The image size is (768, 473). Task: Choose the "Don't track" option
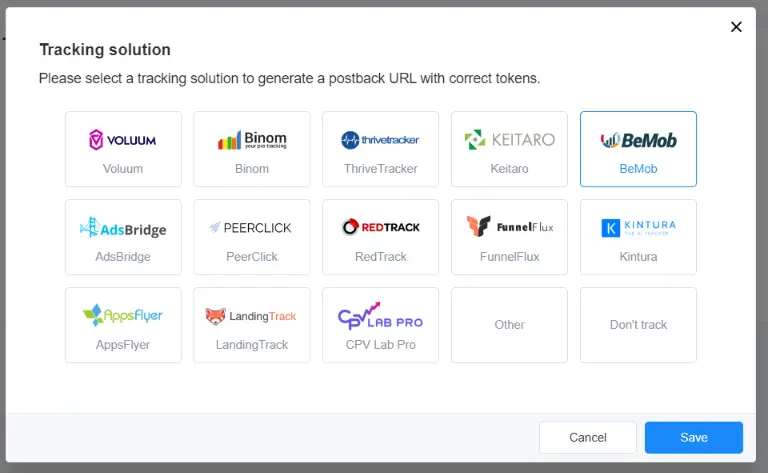(x=638, y=325)
